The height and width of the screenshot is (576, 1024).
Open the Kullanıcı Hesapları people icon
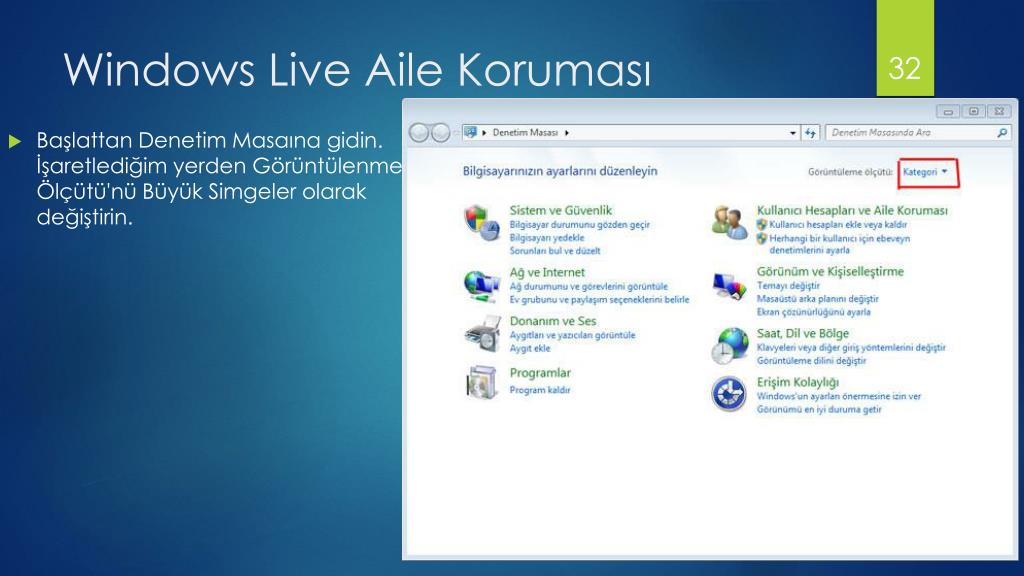click(729, 222)
